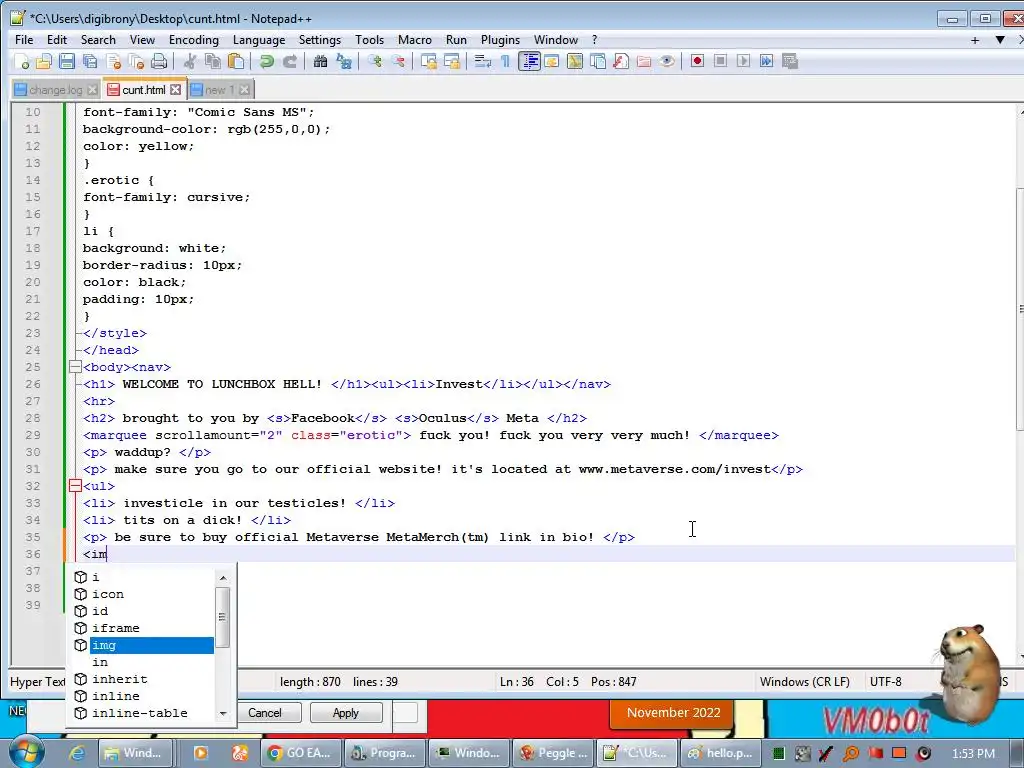This screenshot has height=768, width=1024.
Task: Click the Start Recording macro icon
Action: (x=697, y=61)
